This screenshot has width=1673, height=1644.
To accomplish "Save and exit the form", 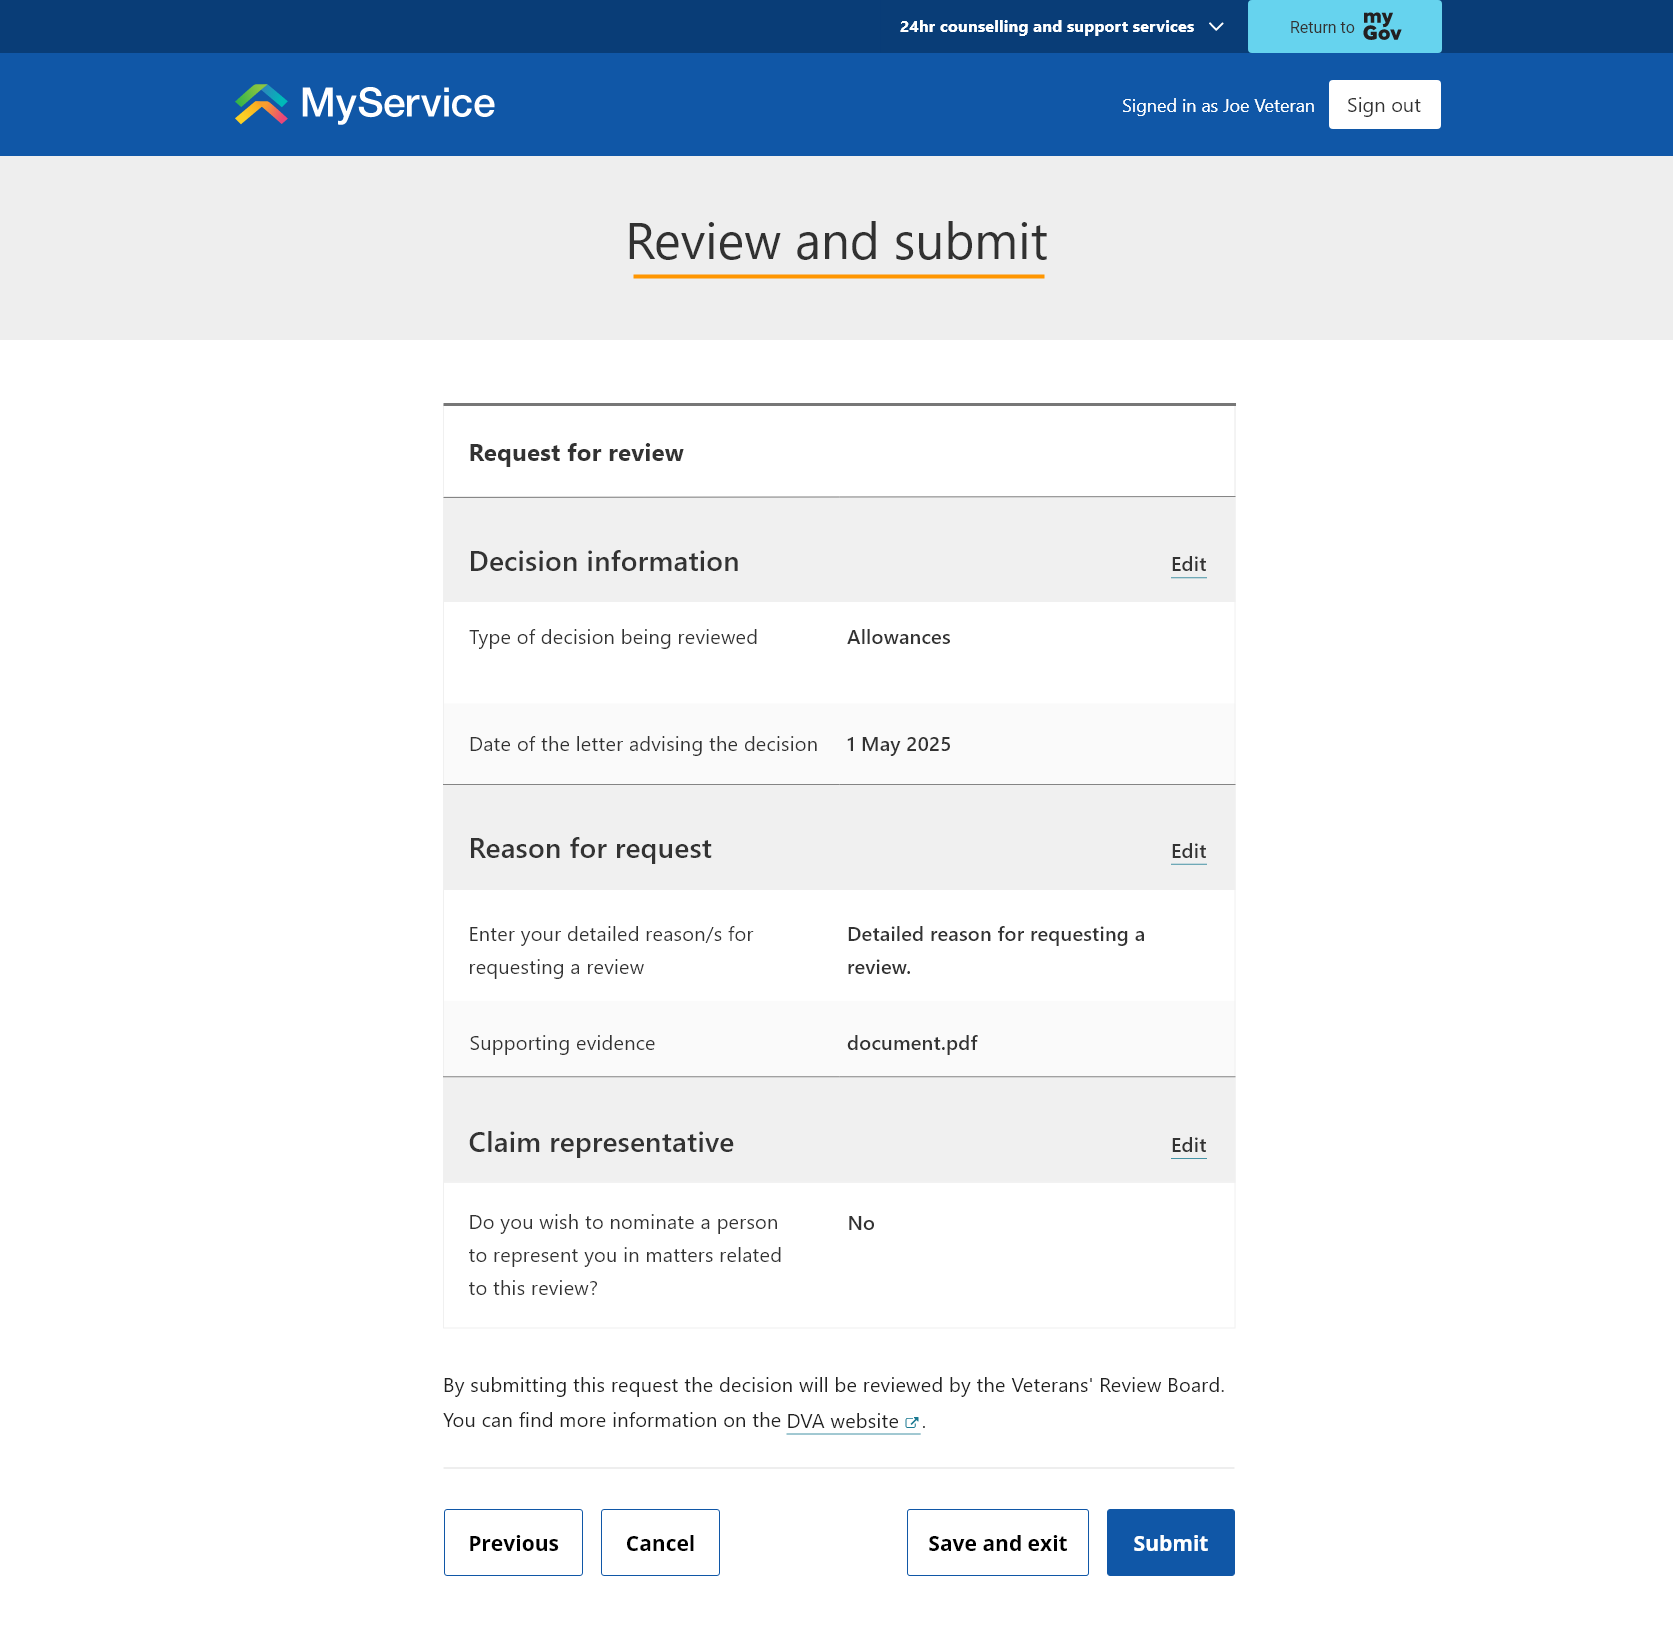I will click(997, 1542).
